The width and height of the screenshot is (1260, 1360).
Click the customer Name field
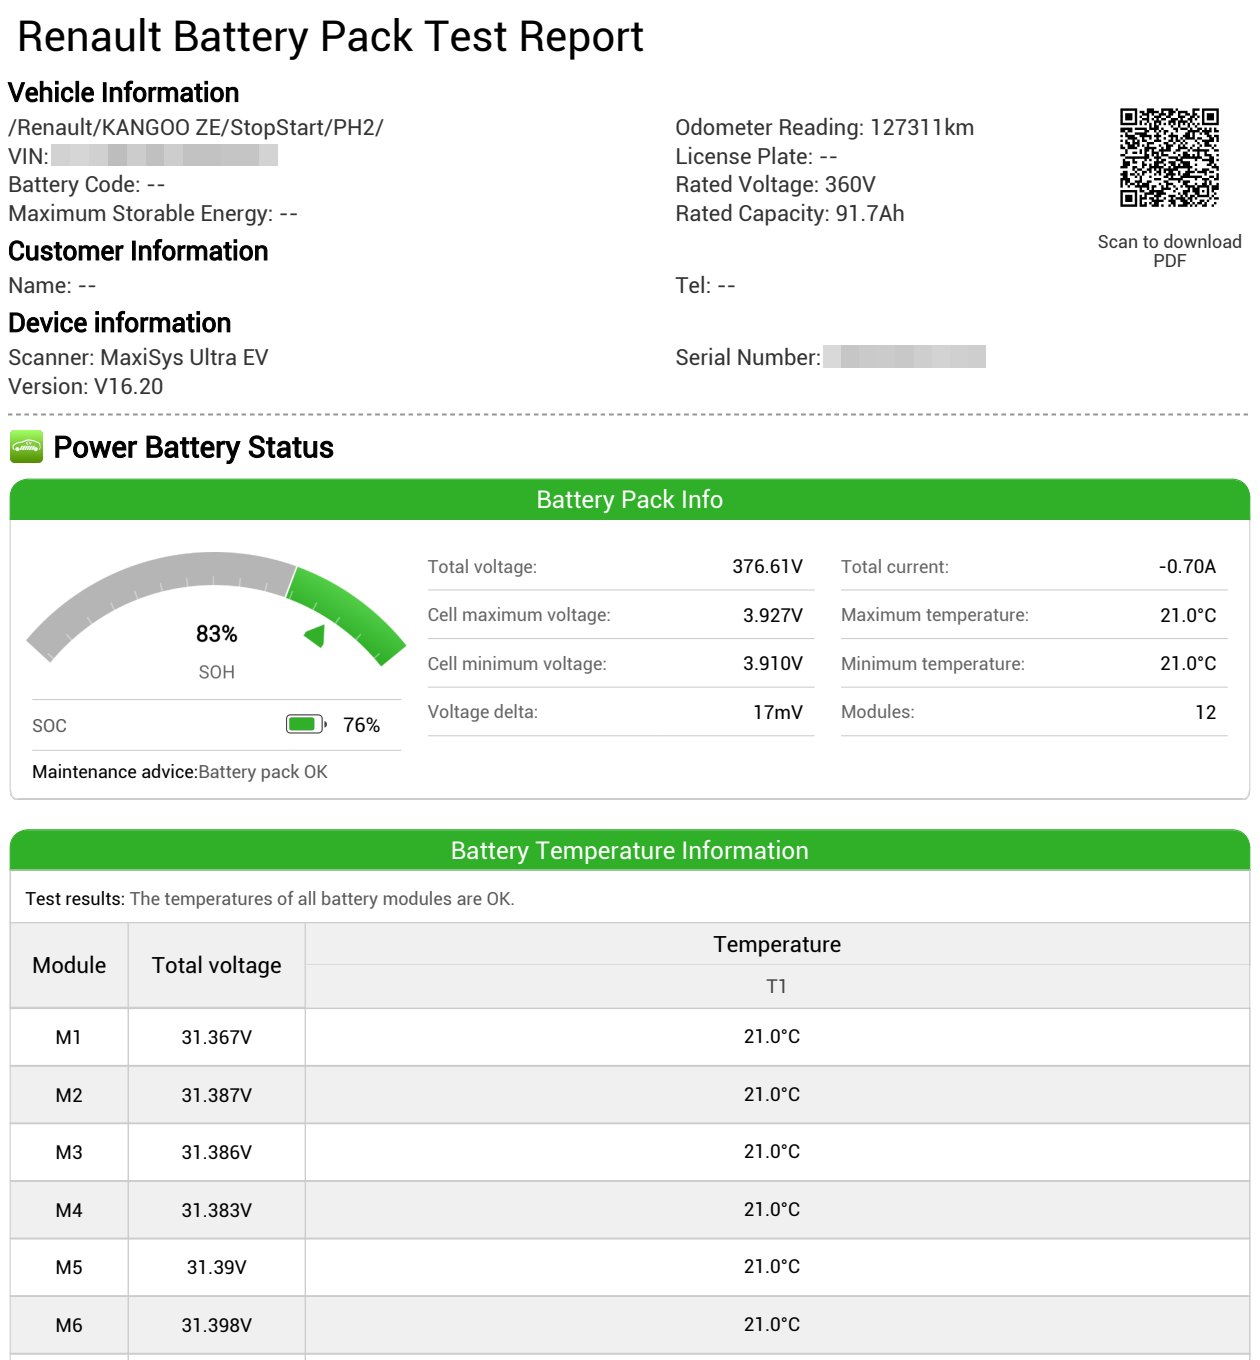(52, 285)
